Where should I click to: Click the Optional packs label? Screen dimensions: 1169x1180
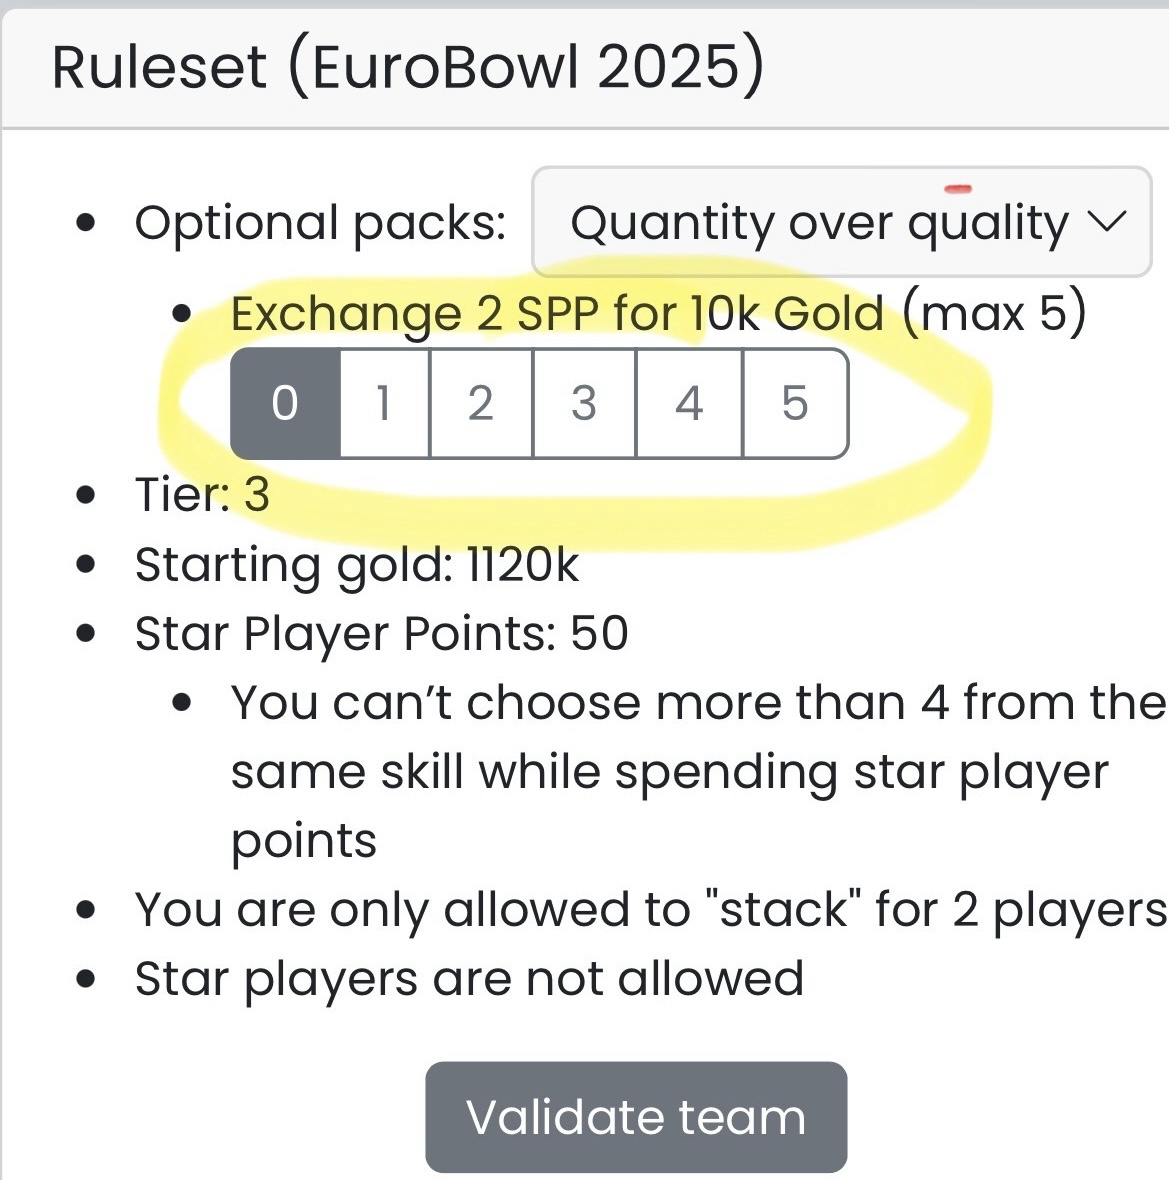pyautogui.click(x=320, y=222)
